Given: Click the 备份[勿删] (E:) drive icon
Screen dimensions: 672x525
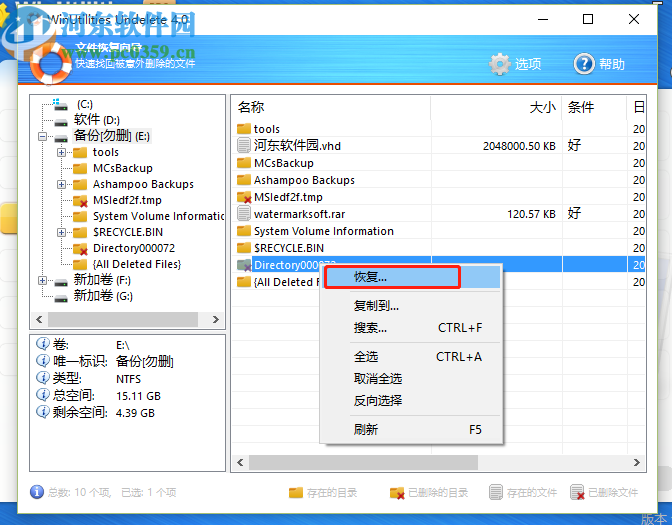Looking at the screenshot, I should 61,138.
